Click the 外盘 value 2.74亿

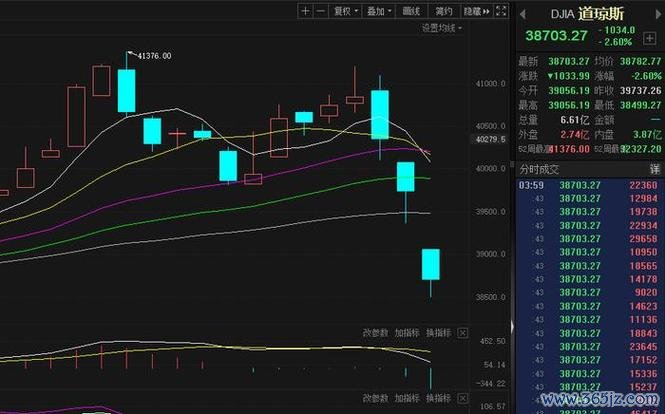click(575, 135)
